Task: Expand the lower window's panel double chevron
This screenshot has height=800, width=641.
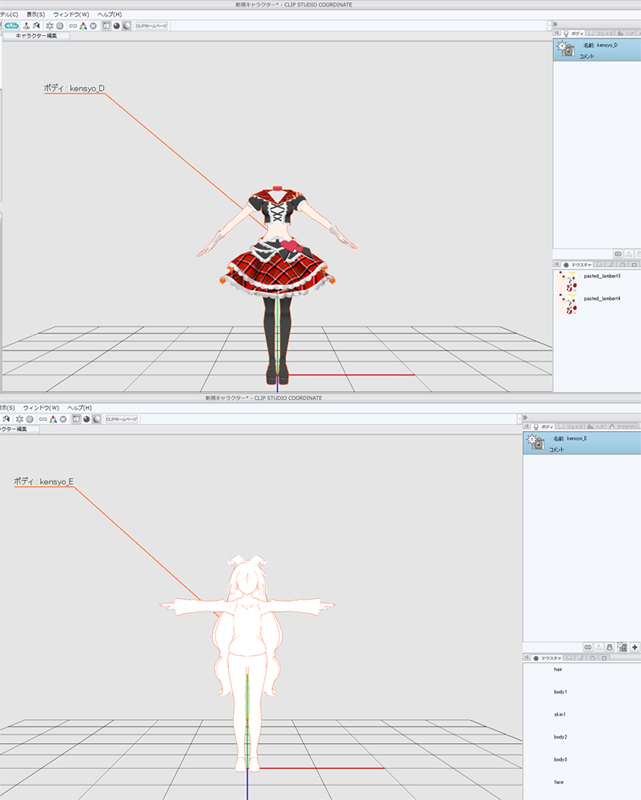Action: pyautogui.click(x=526, y=417)
